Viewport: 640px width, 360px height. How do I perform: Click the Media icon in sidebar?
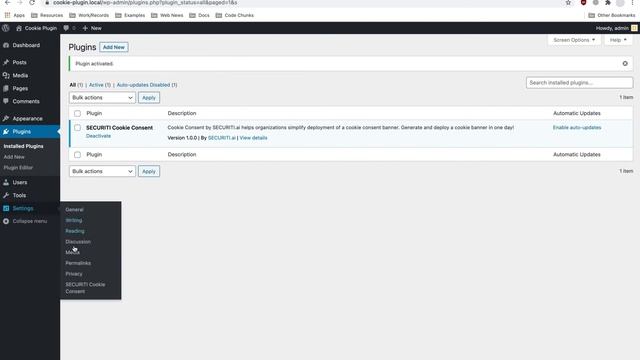pyautogui.click(x=6, y=76)
